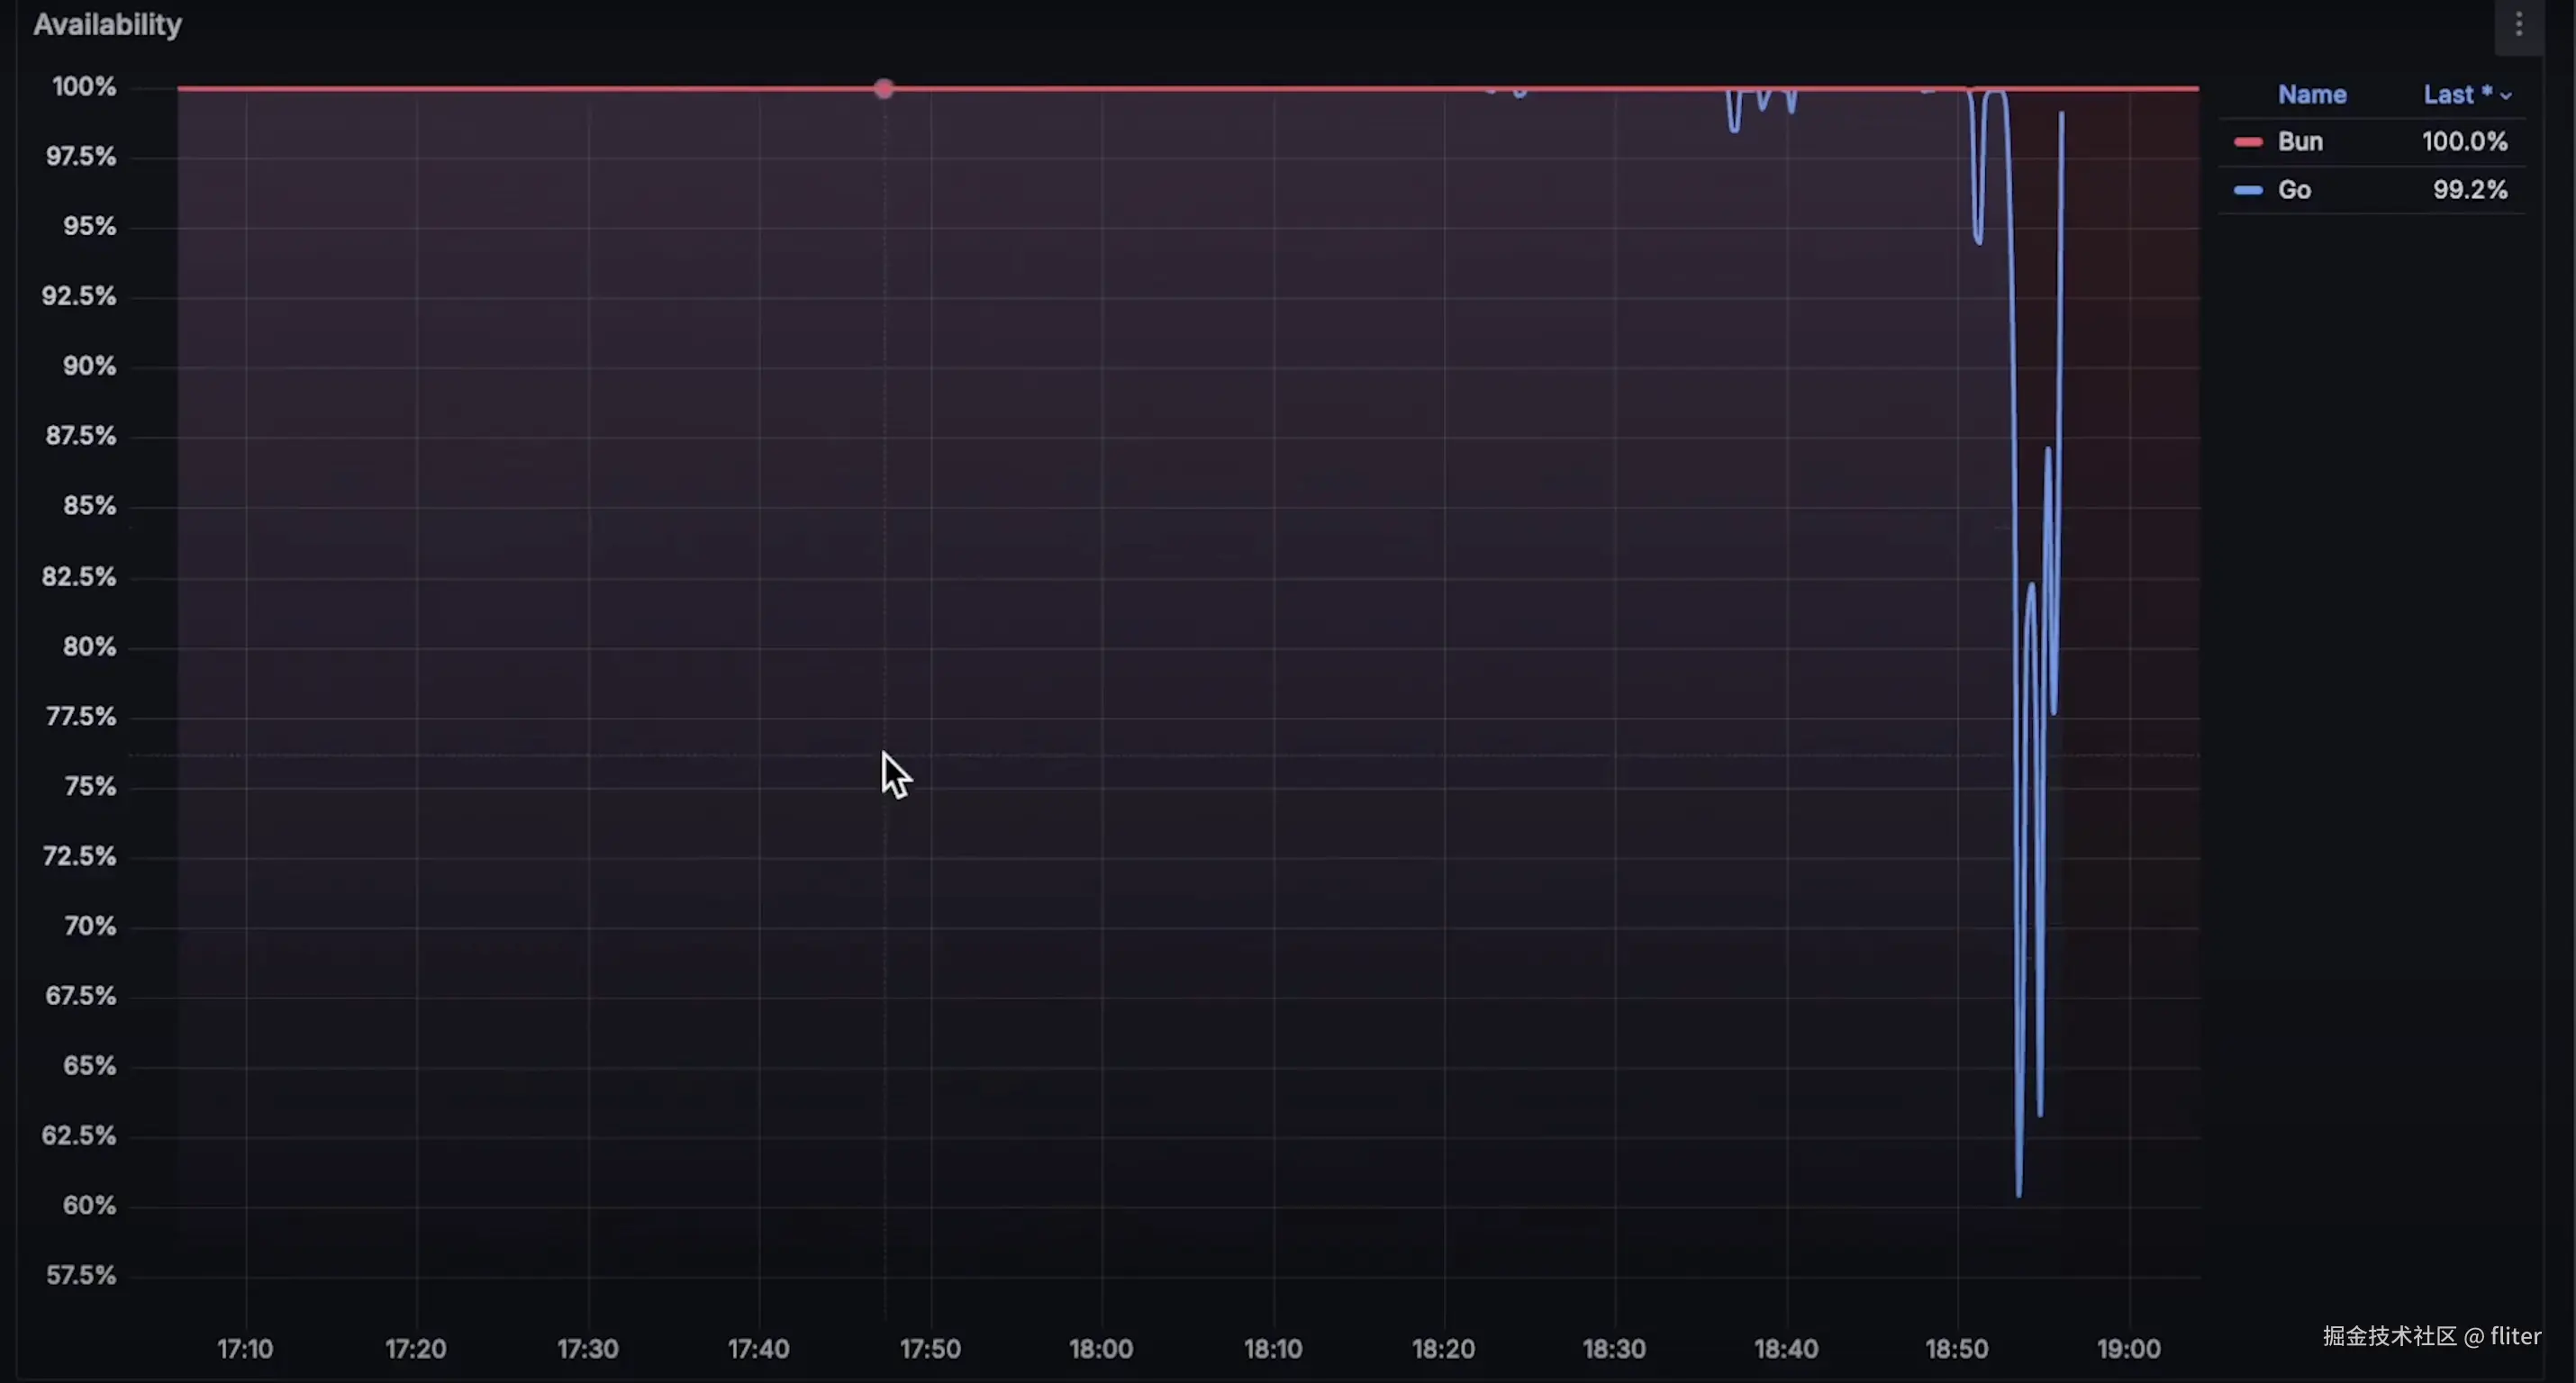Click the 18:00 time axis label

1100,1348
